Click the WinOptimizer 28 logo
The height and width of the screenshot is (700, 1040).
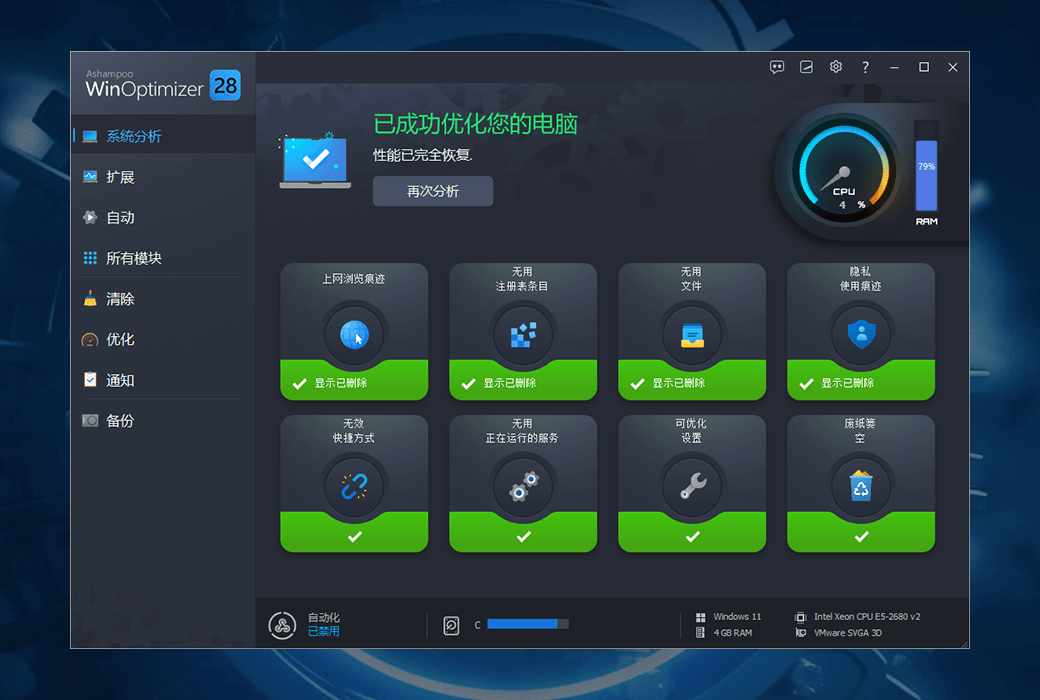click(x=162, y=85)
